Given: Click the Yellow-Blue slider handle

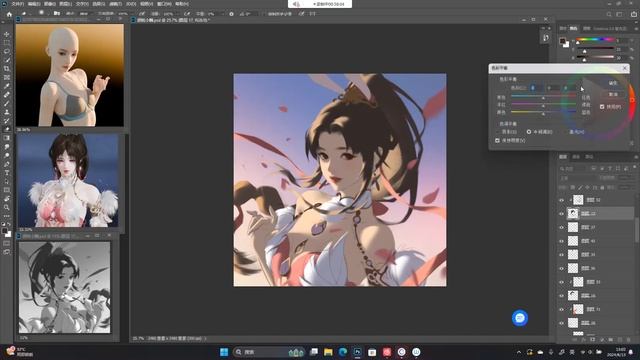Looking at the screenshot, I should click(x=543, y=114).
